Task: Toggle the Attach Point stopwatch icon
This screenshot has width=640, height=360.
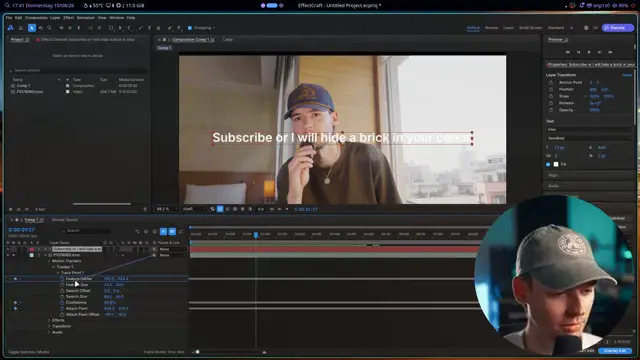Action: click(x=62, y=309)
